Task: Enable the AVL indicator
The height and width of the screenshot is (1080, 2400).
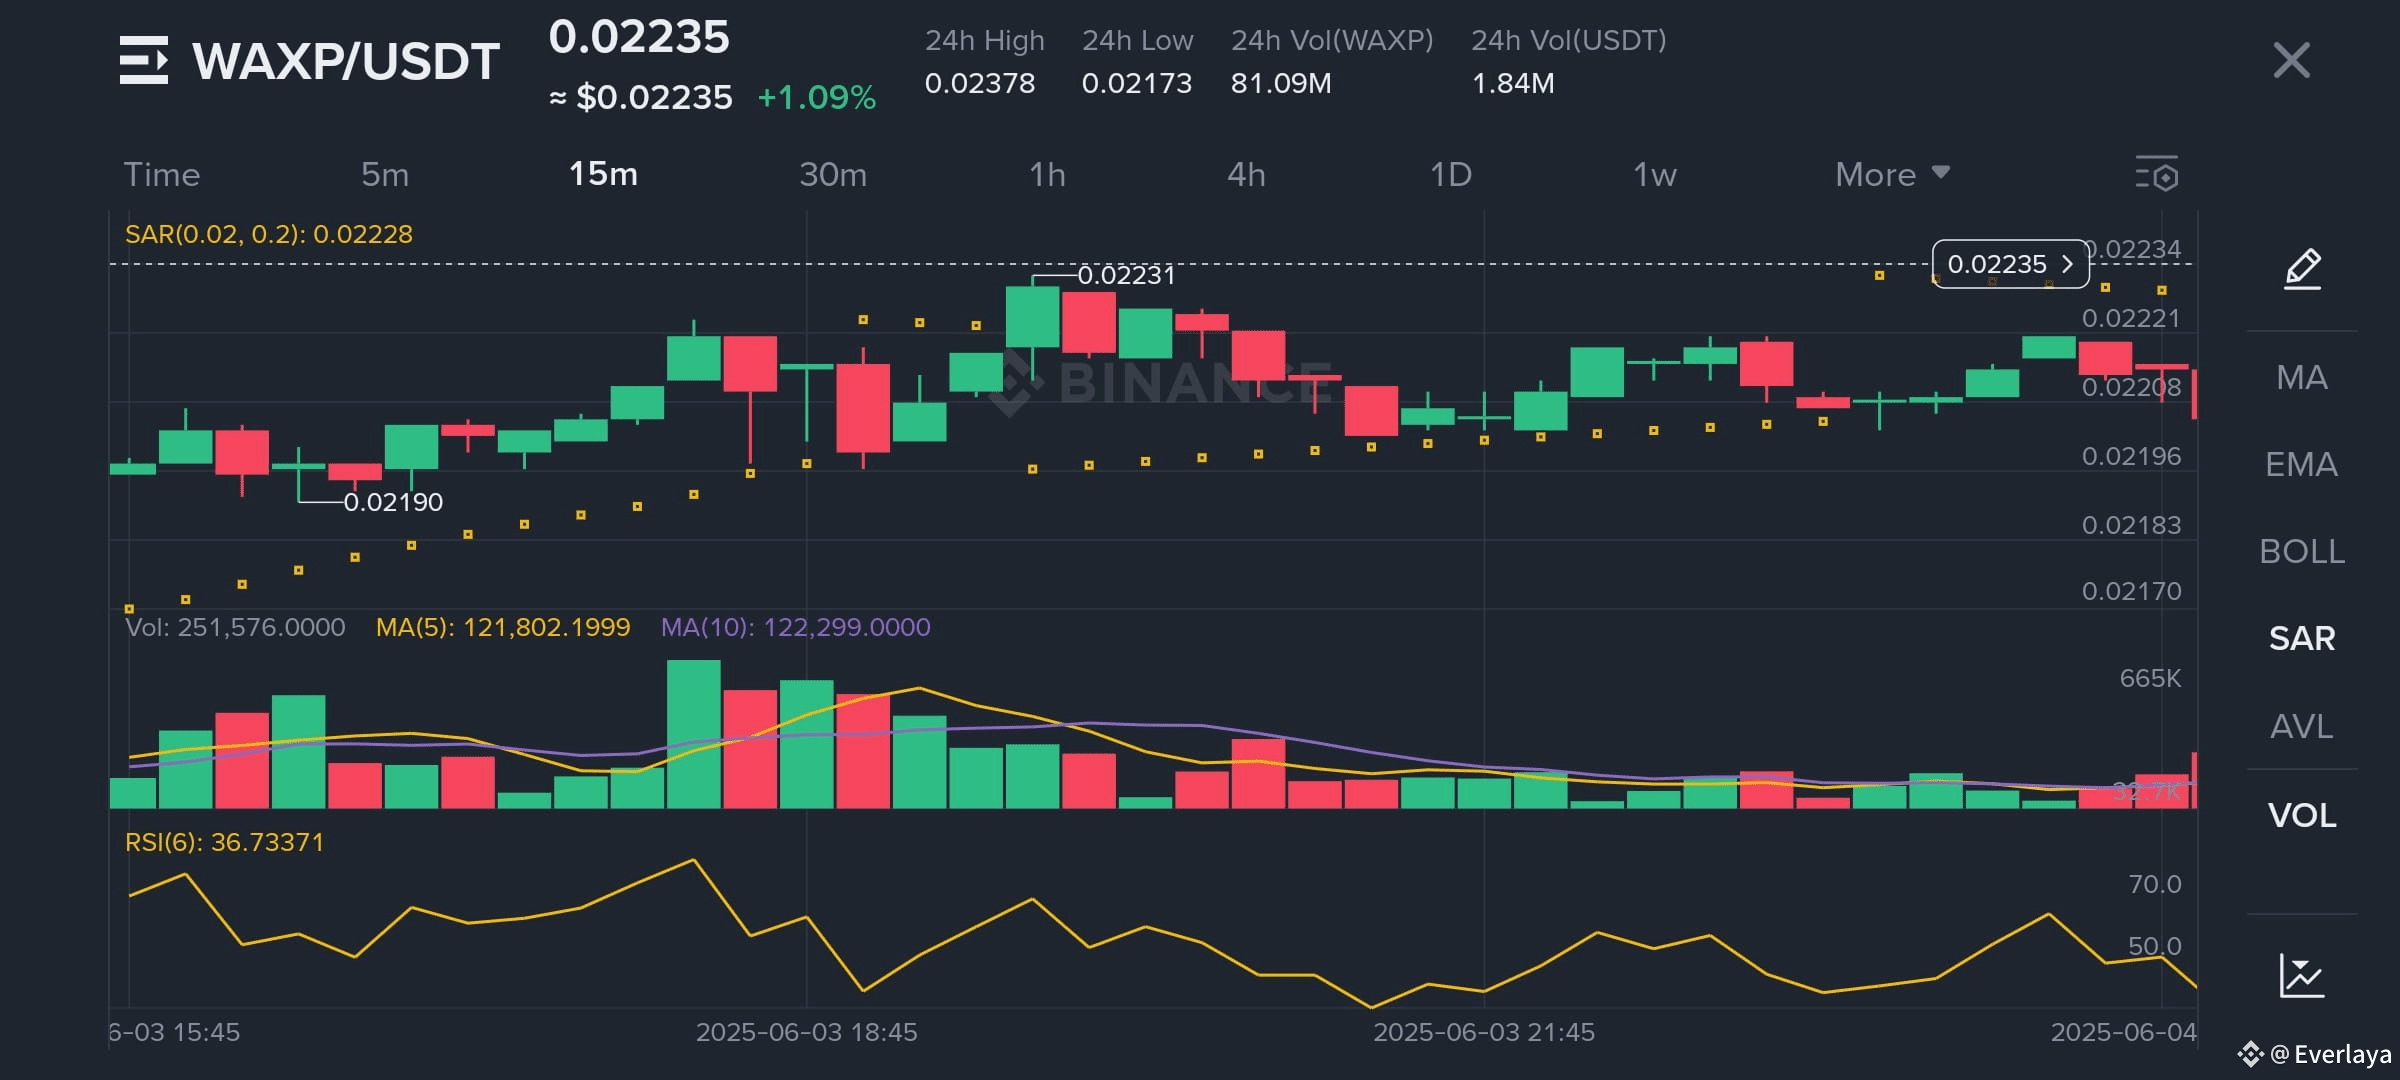Action: 2302,726
